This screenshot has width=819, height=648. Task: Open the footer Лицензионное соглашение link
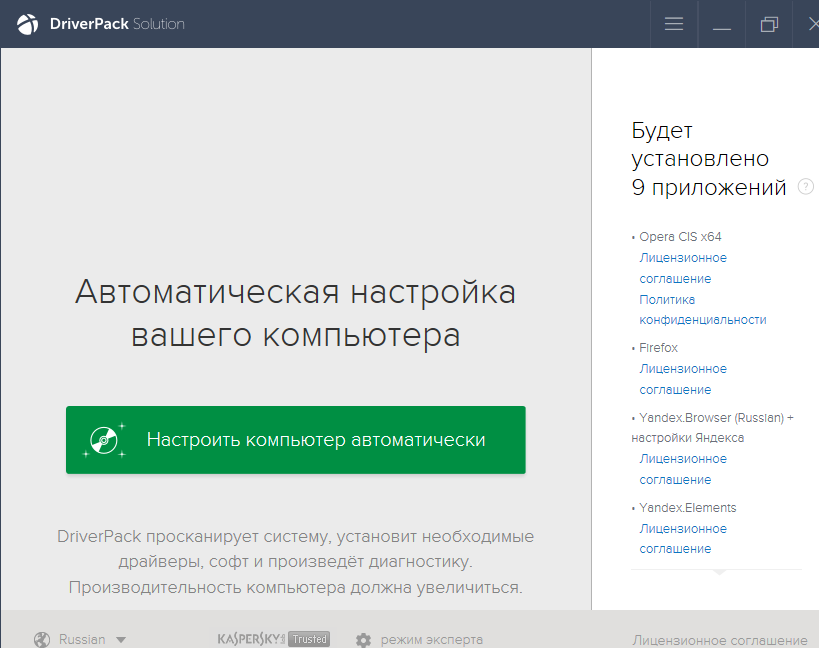coord(719,640)
